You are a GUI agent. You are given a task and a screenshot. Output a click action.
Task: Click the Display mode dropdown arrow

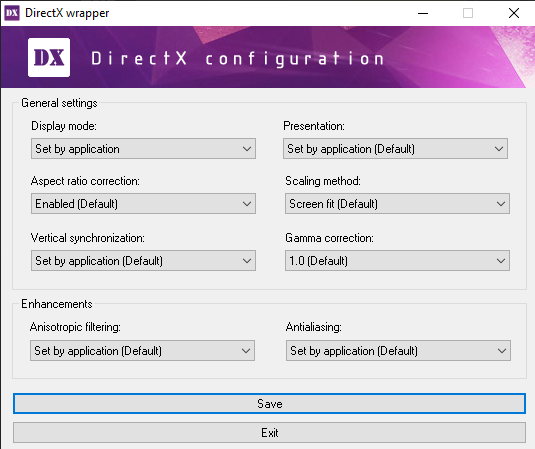(x=247, y=149)
